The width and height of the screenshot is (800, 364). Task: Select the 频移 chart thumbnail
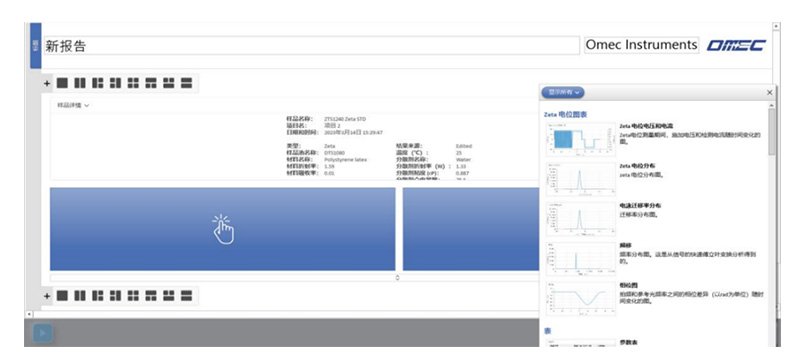coord(581,258)
